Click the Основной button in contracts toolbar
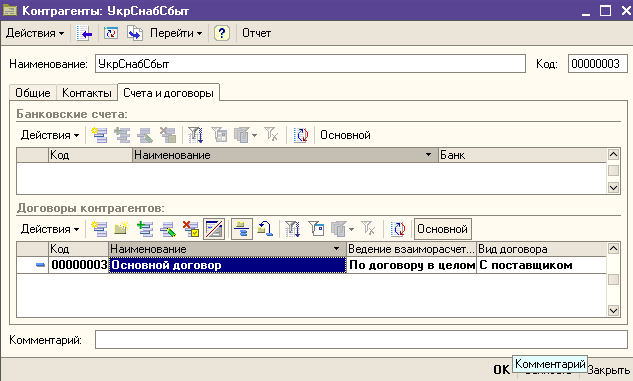The width and height of the screenshot is (633, 381). (442, 229)
